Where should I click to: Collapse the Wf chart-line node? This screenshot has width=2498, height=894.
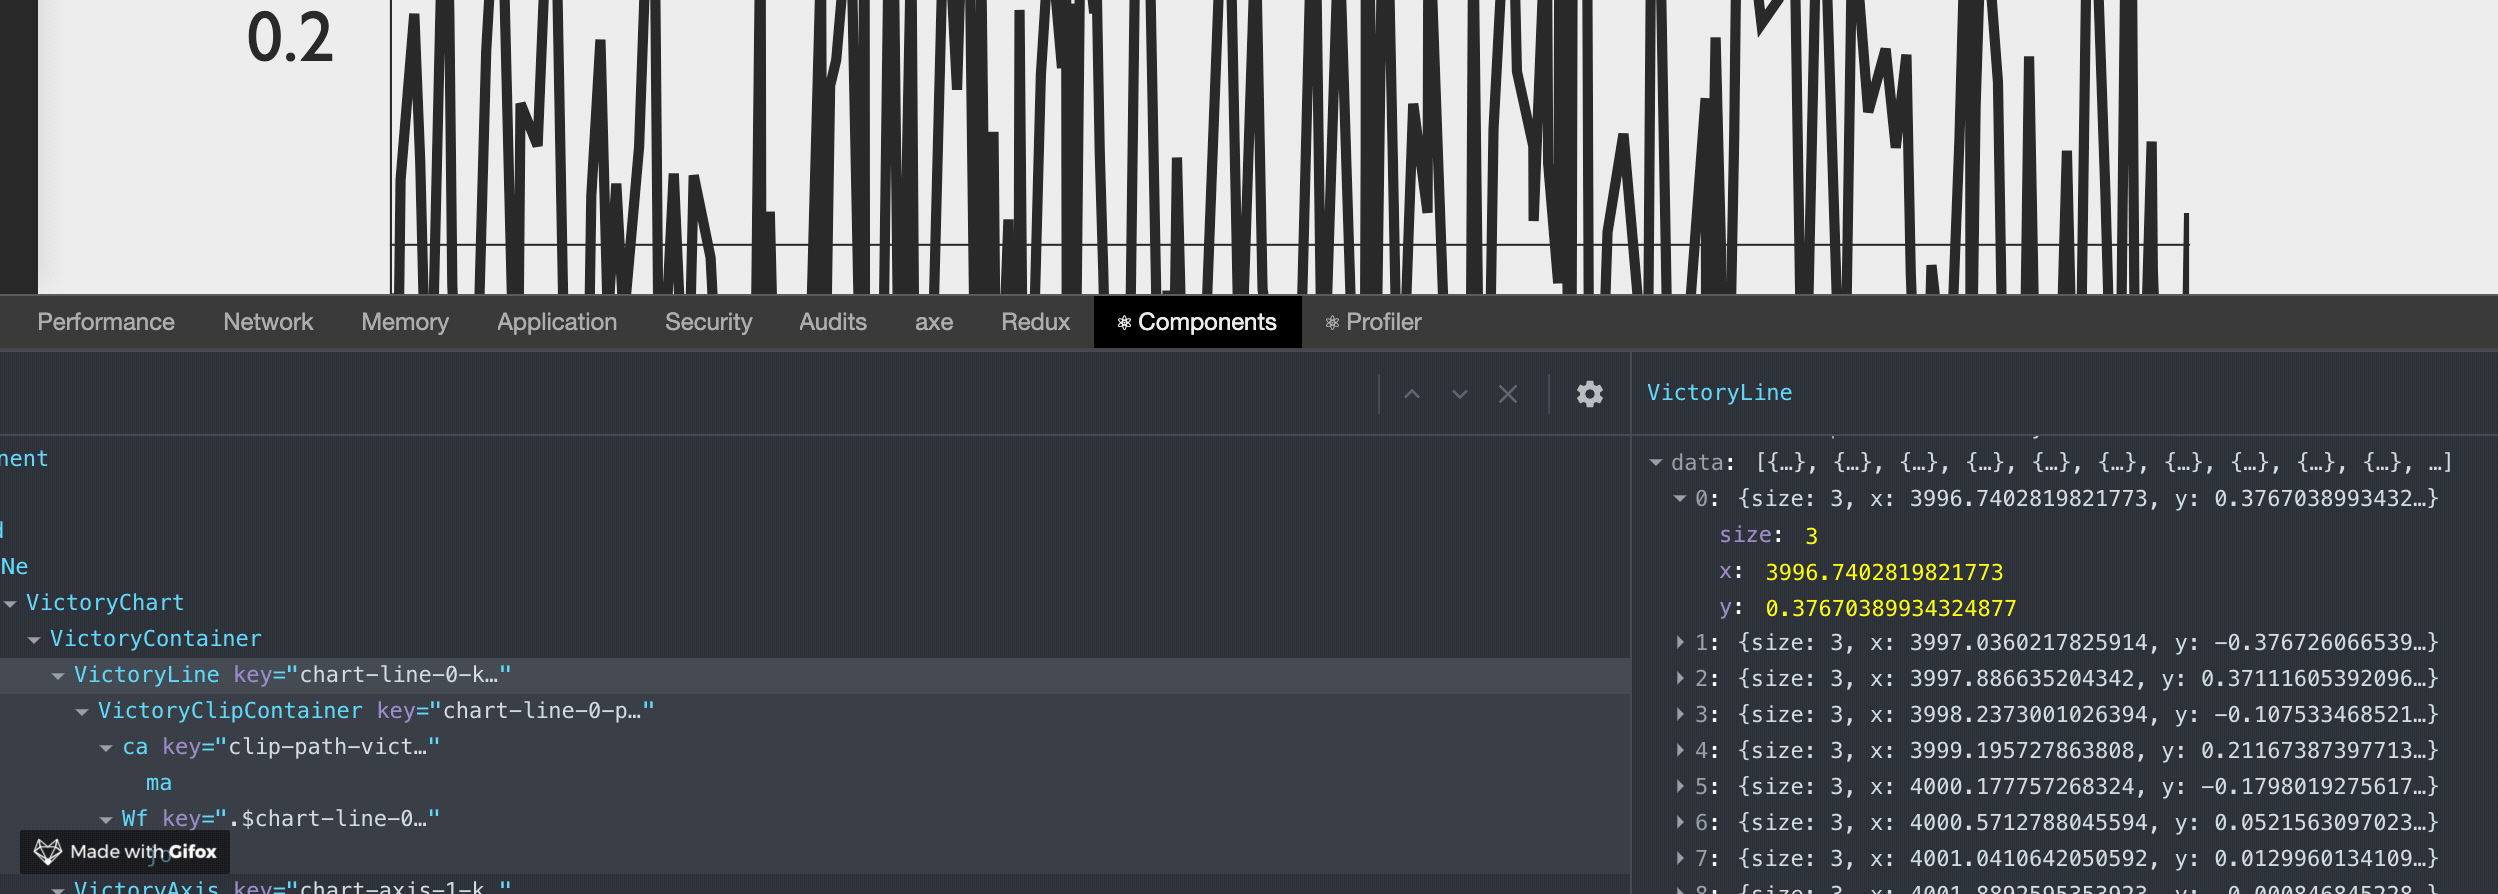point(106,820)
